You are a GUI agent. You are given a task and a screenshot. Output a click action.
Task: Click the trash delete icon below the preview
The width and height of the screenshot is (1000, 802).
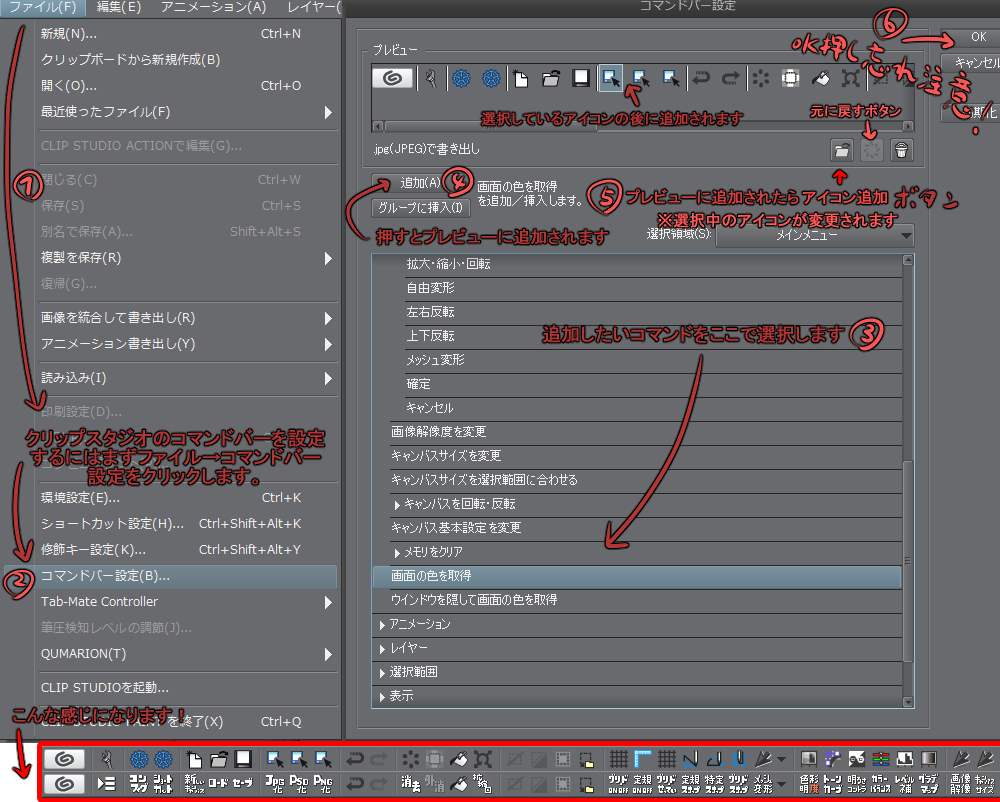pyautogui.click(x=901, y=150)
